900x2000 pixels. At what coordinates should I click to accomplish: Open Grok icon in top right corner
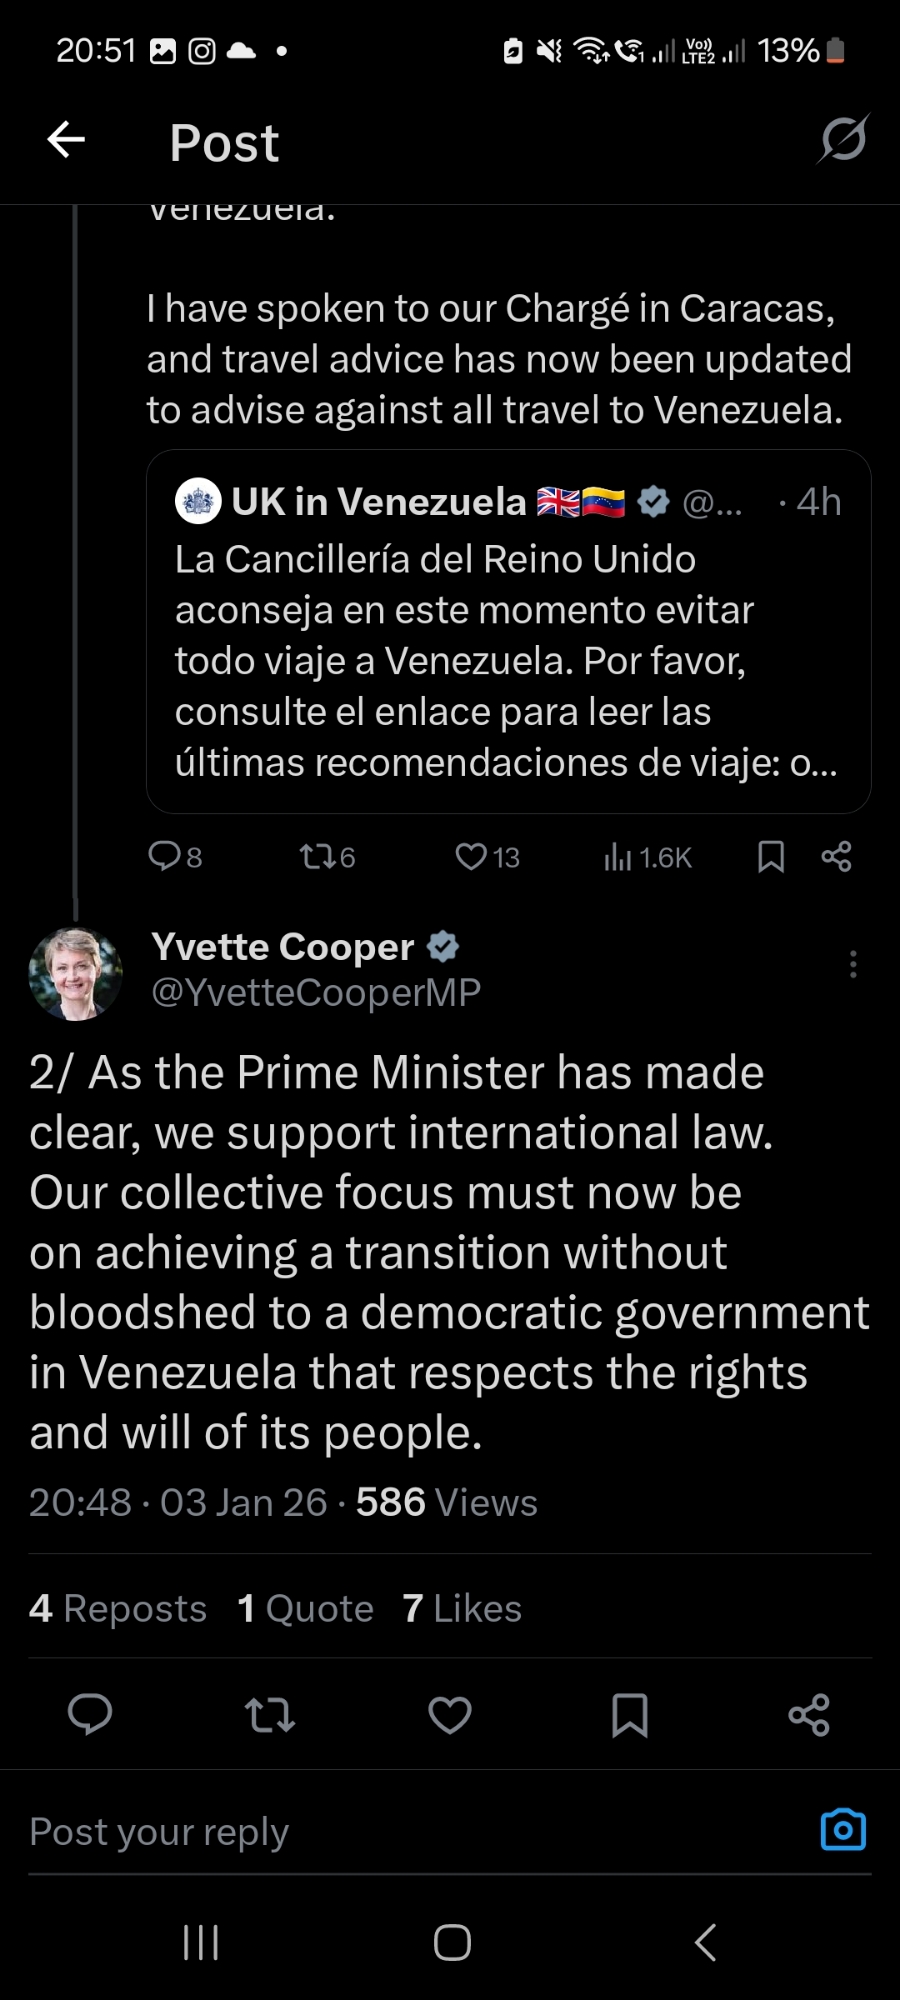(843, 139)
